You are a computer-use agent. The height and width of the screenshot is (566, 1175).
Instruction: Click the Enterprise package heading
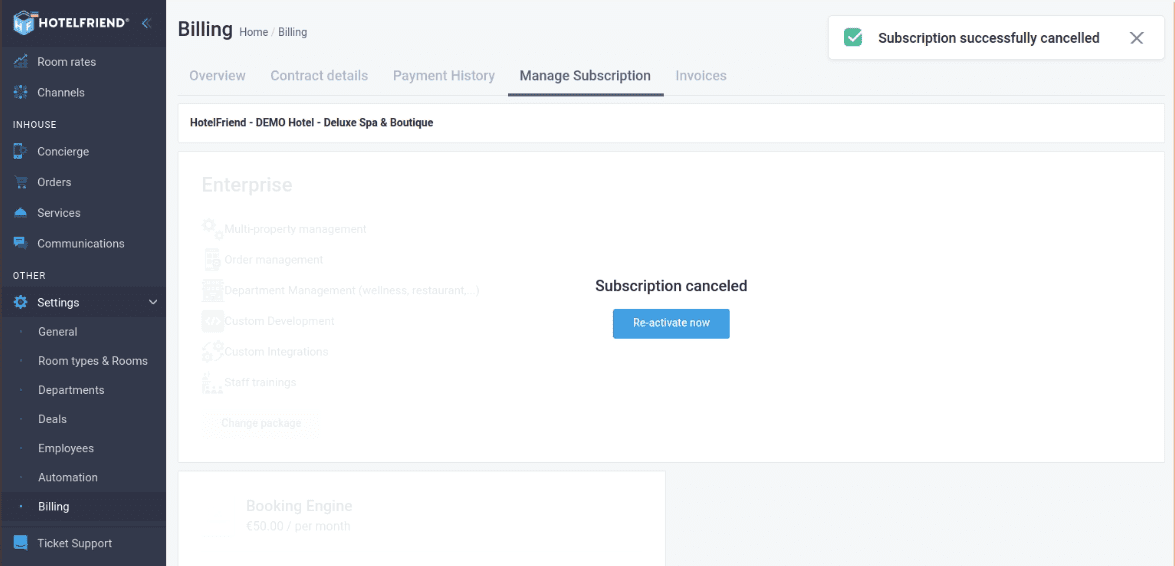coord(247,185)
